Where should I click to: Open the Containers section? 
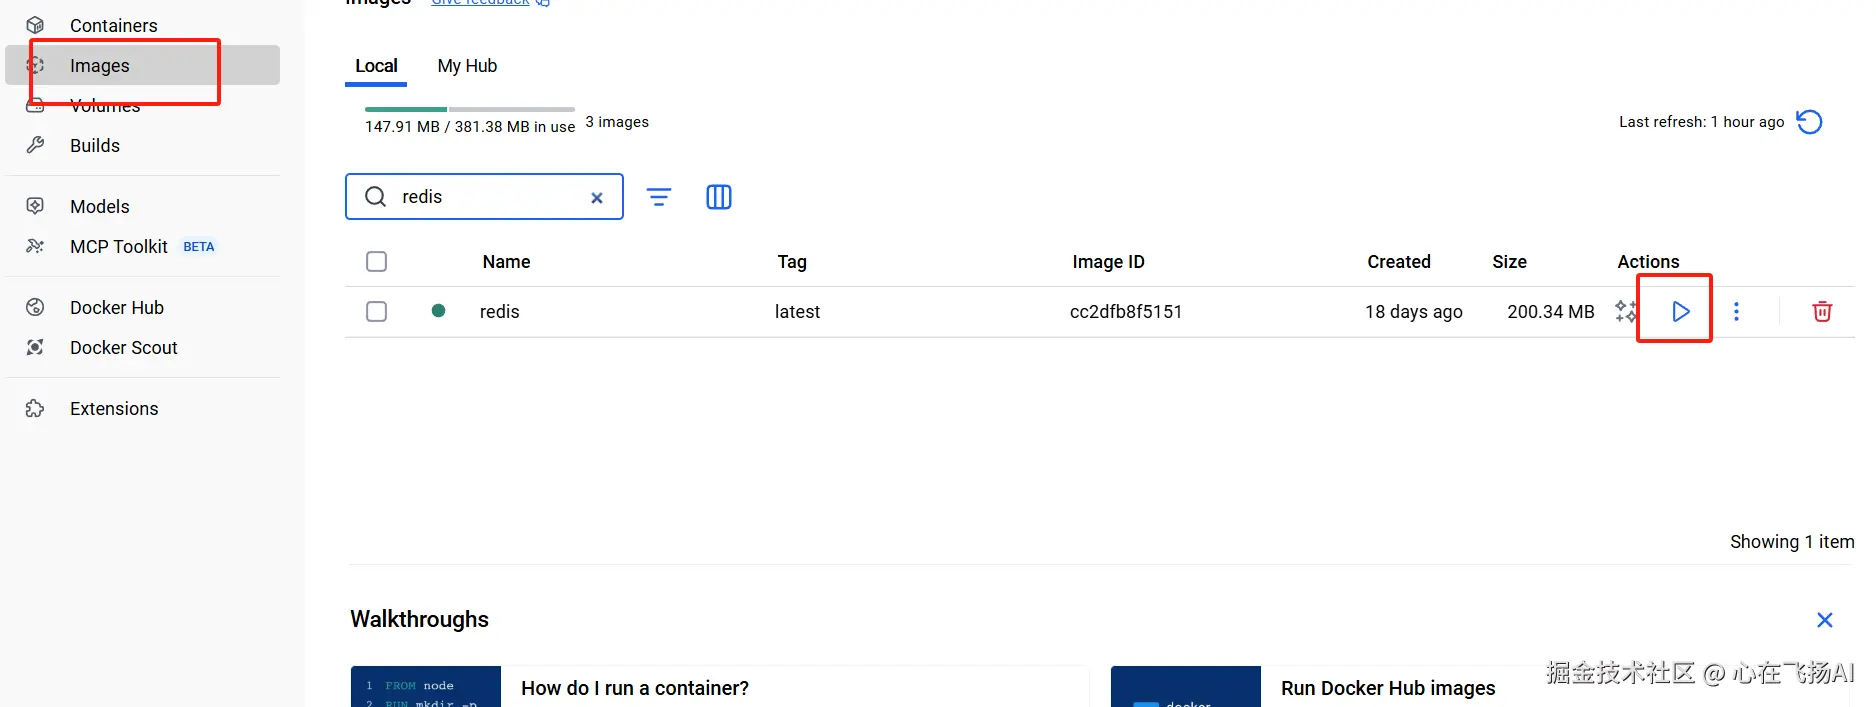(142, 25)
